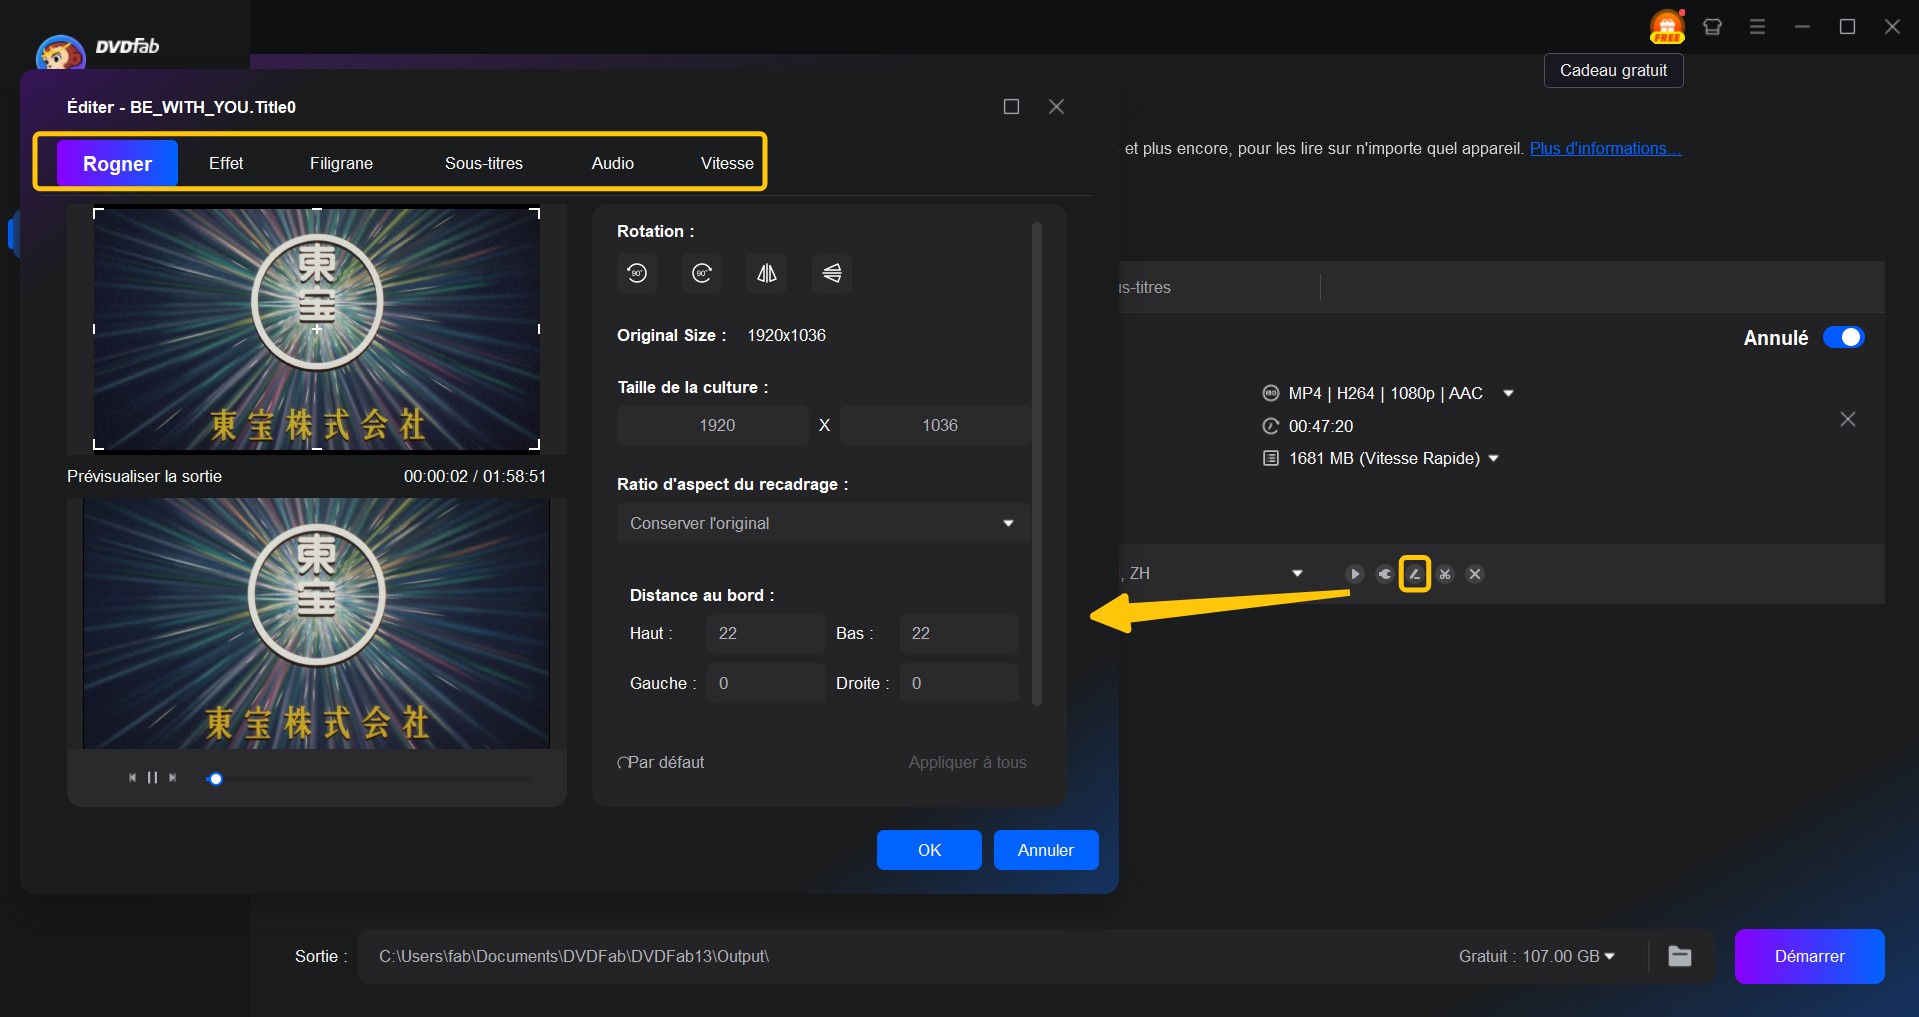Maximize the Éditer dialog
Image resolution: width=1919 pixels, height=1017 pixels.
(1011, 107)
